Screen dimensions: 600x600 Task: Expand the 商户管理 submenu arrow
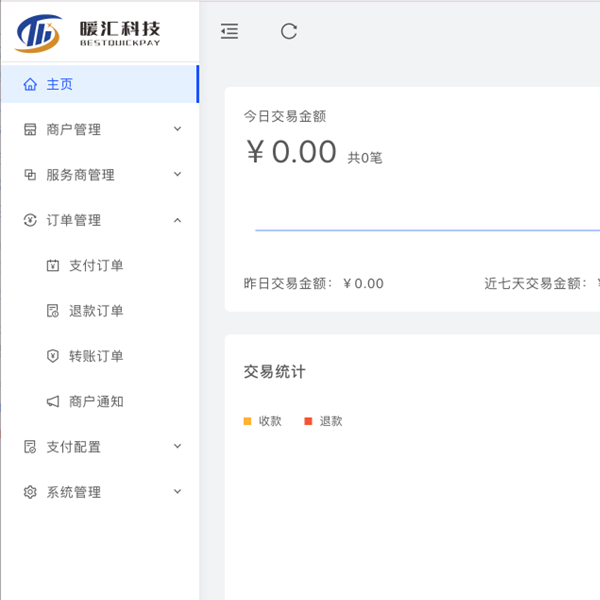[177, 129]
